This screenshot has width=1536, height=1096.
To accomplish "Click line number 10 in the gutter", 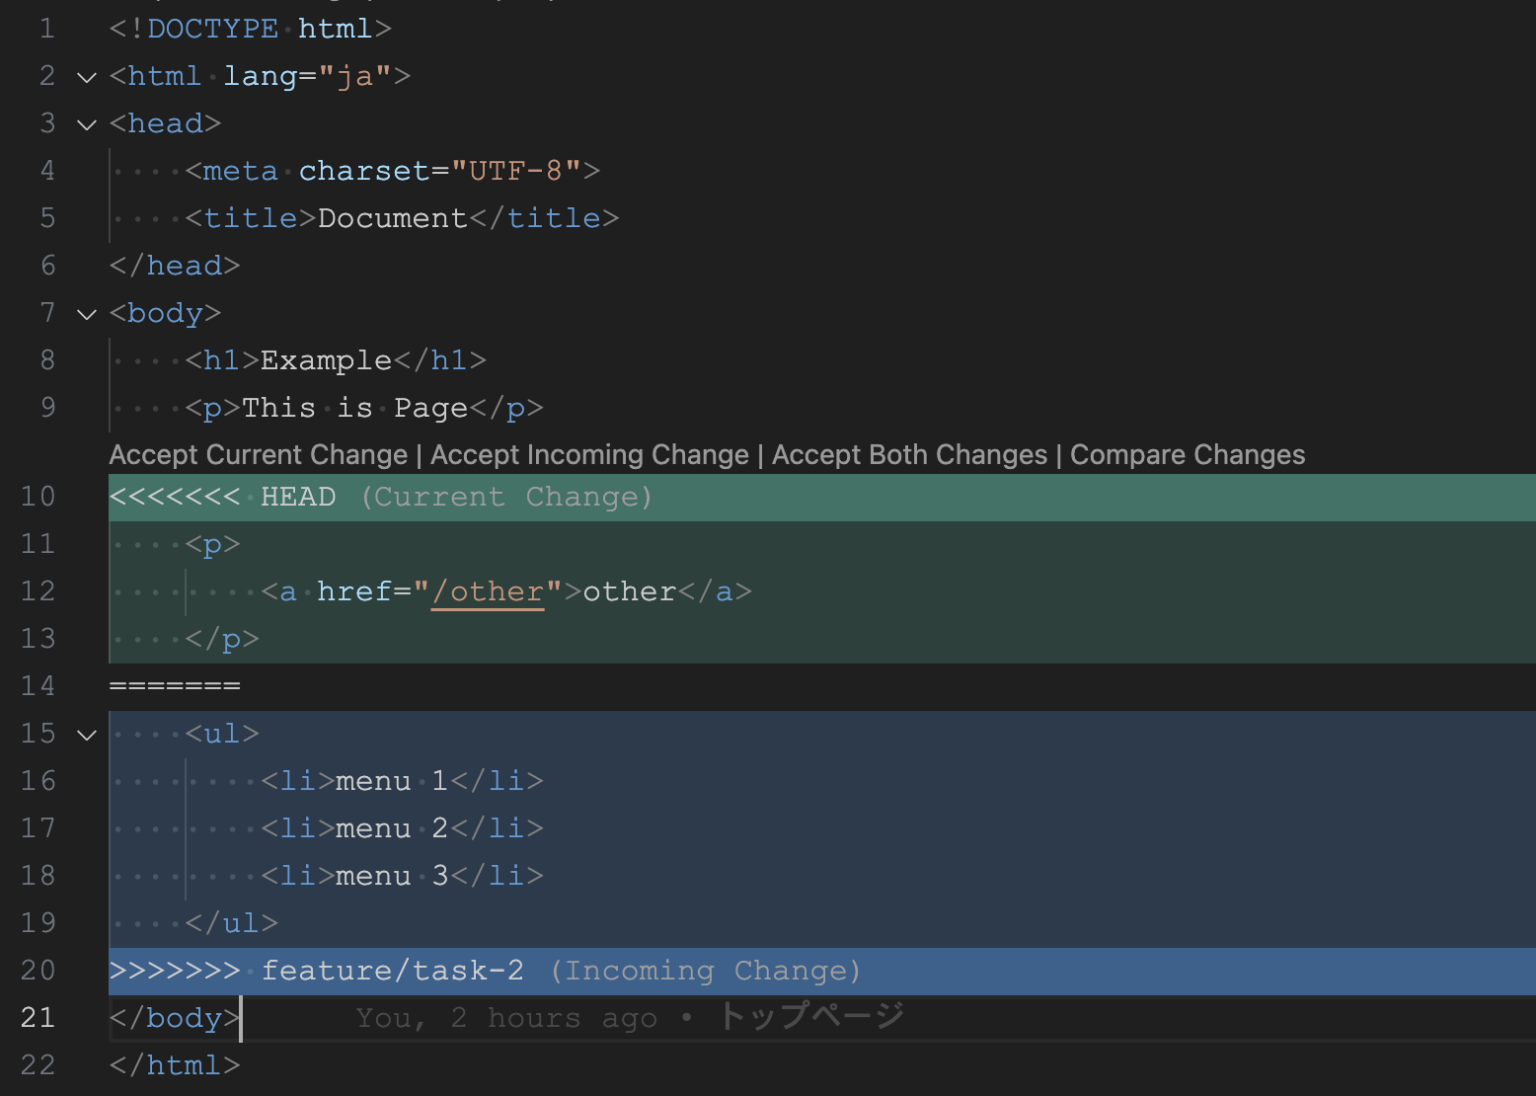I will [38, 496].
